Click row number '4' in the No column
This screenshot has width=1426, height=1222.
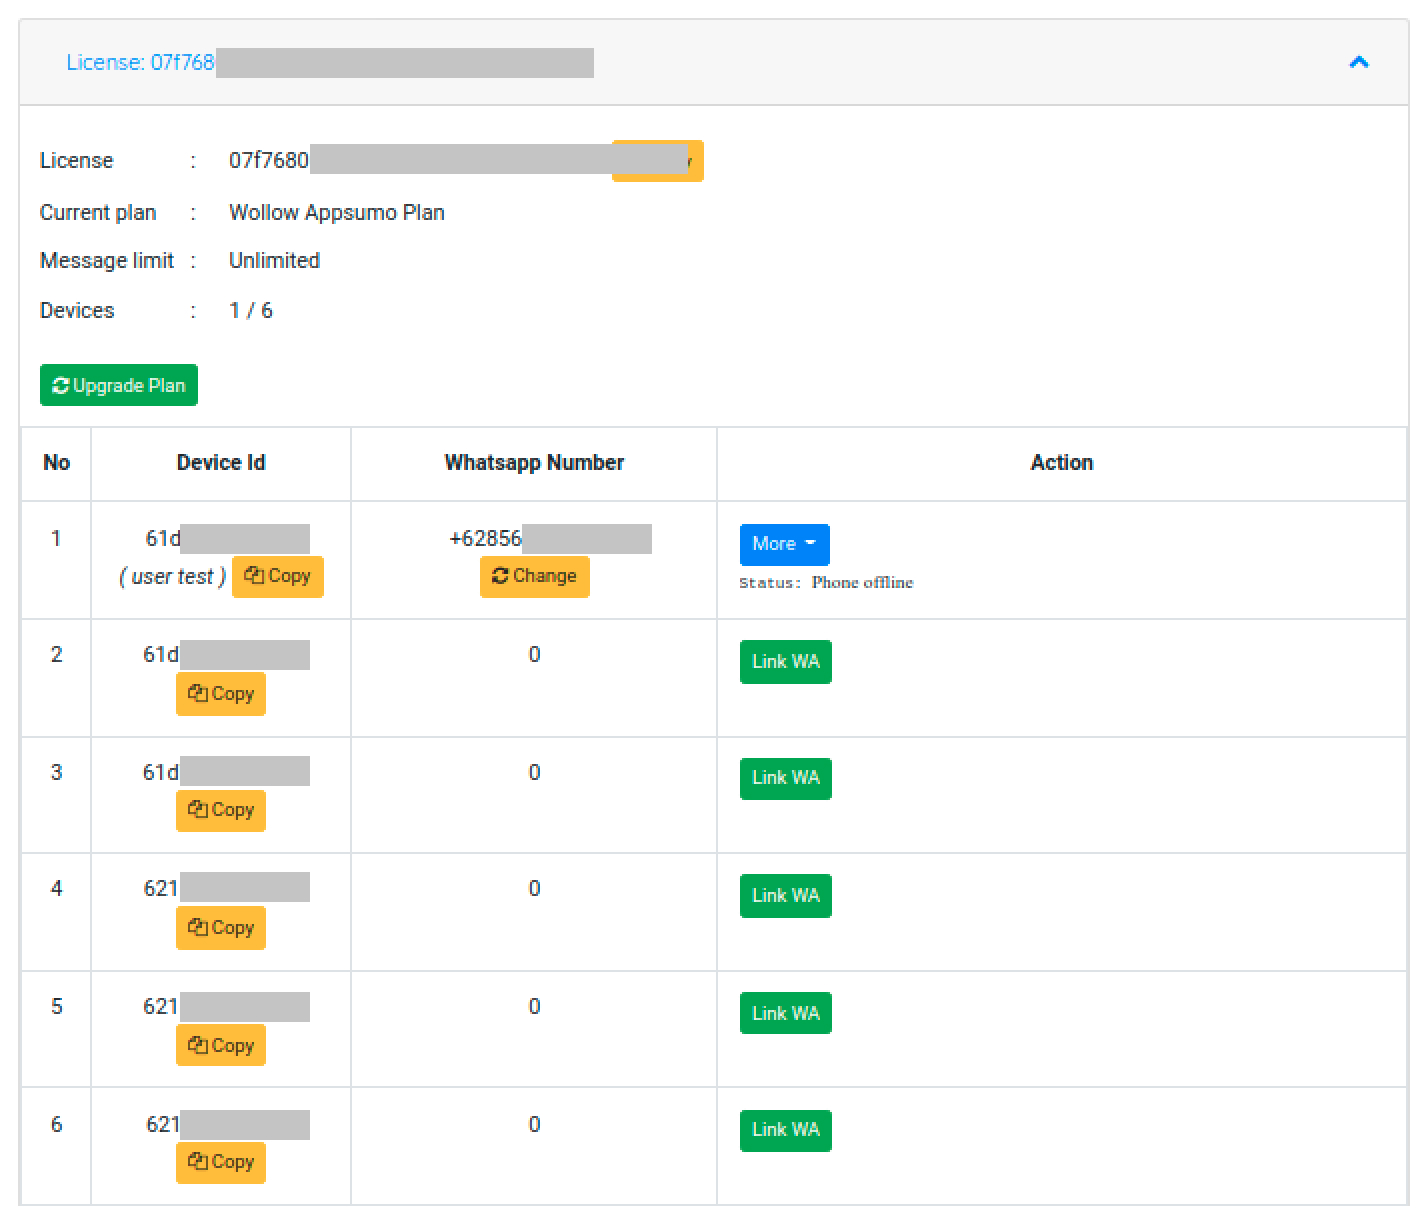click(x=56, y=888)
